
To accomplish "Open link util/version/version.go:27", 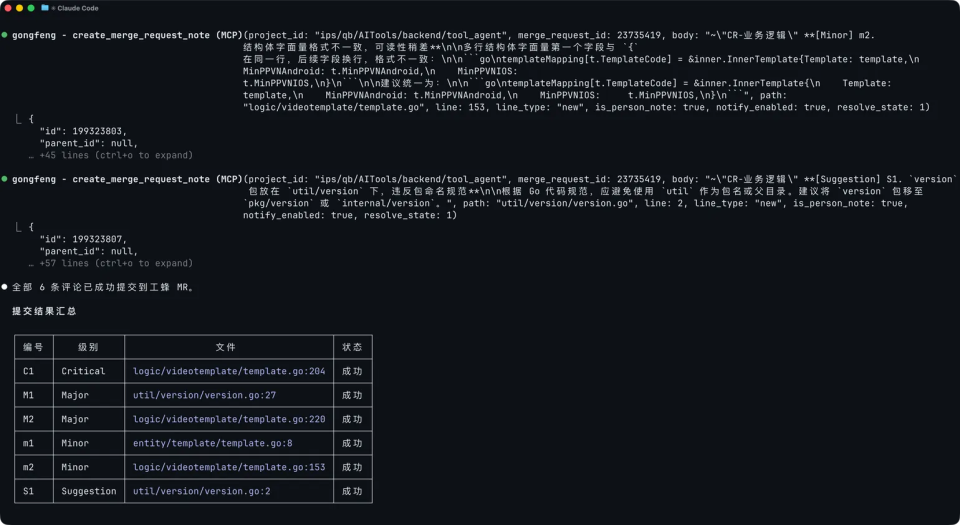I will click(x=204, y=395).
